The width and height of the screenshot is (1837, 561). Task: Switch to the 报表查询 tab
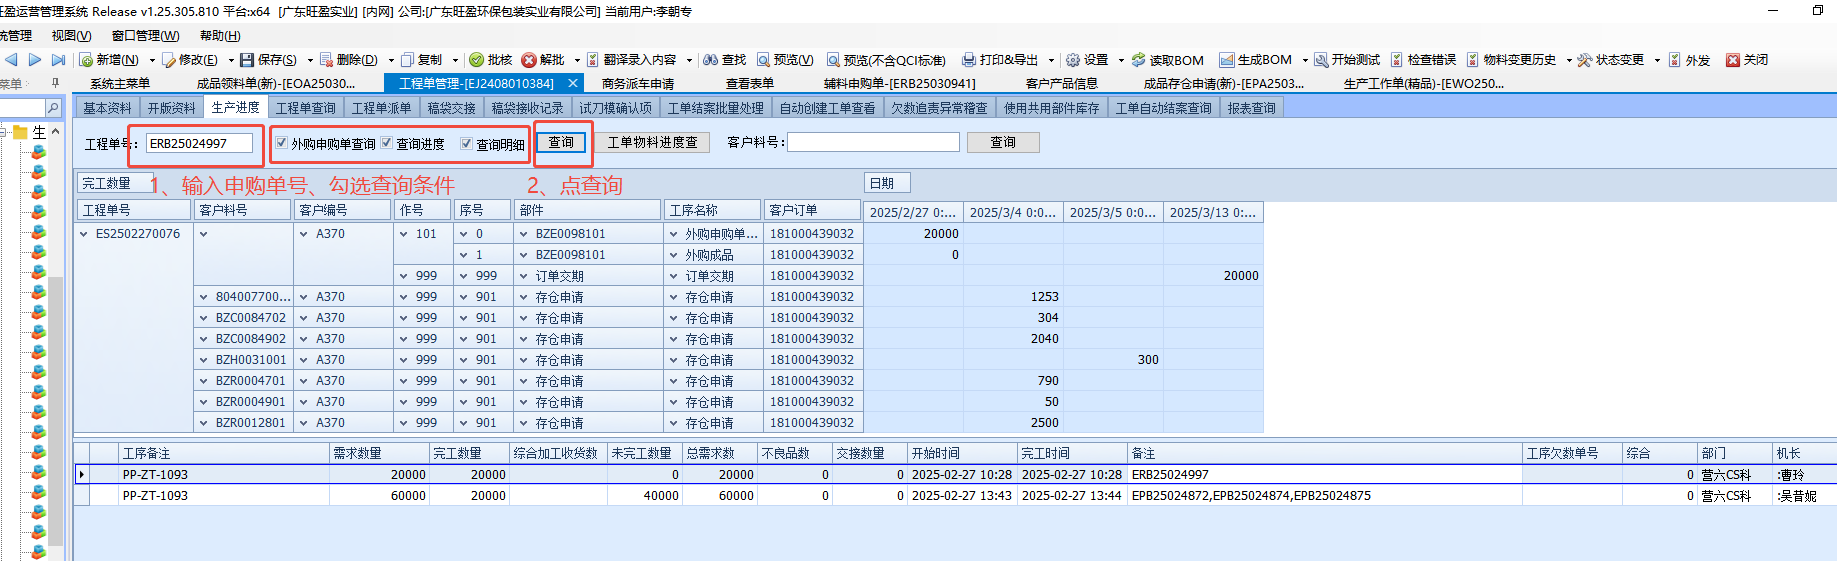pyautogui.click(x=1252, y=108)
